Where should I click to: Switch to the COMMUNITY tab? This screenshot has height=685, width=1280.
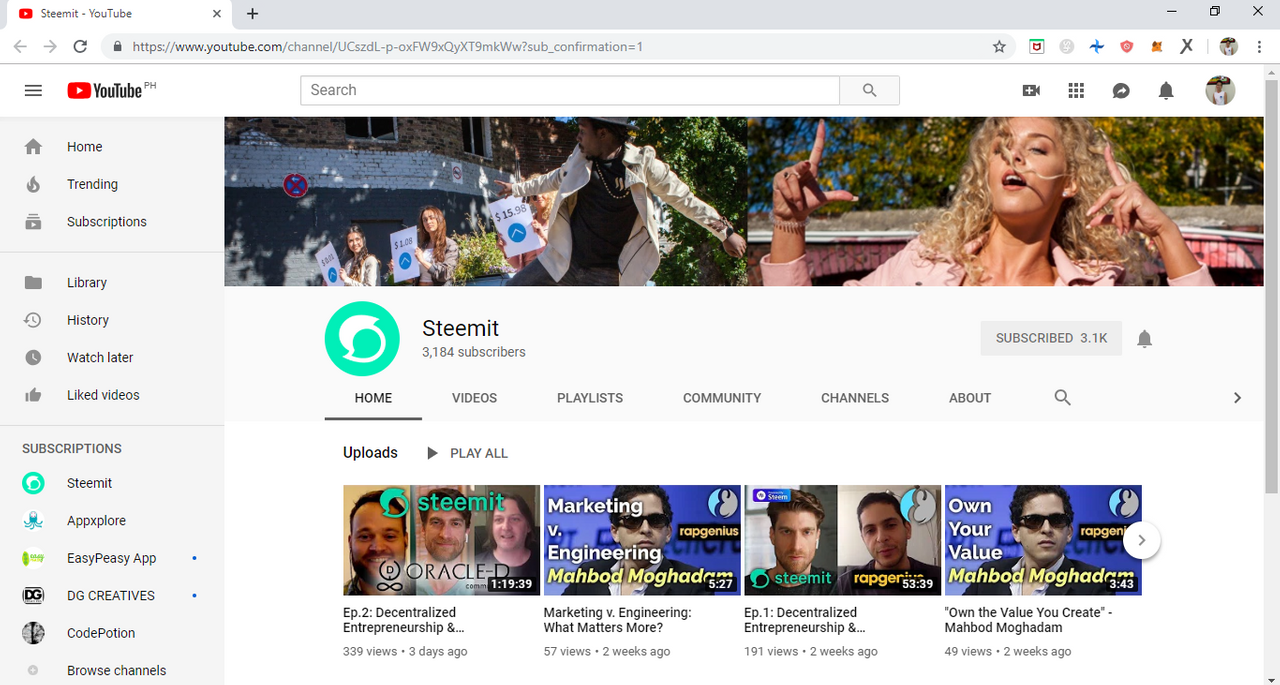point(722,398)
